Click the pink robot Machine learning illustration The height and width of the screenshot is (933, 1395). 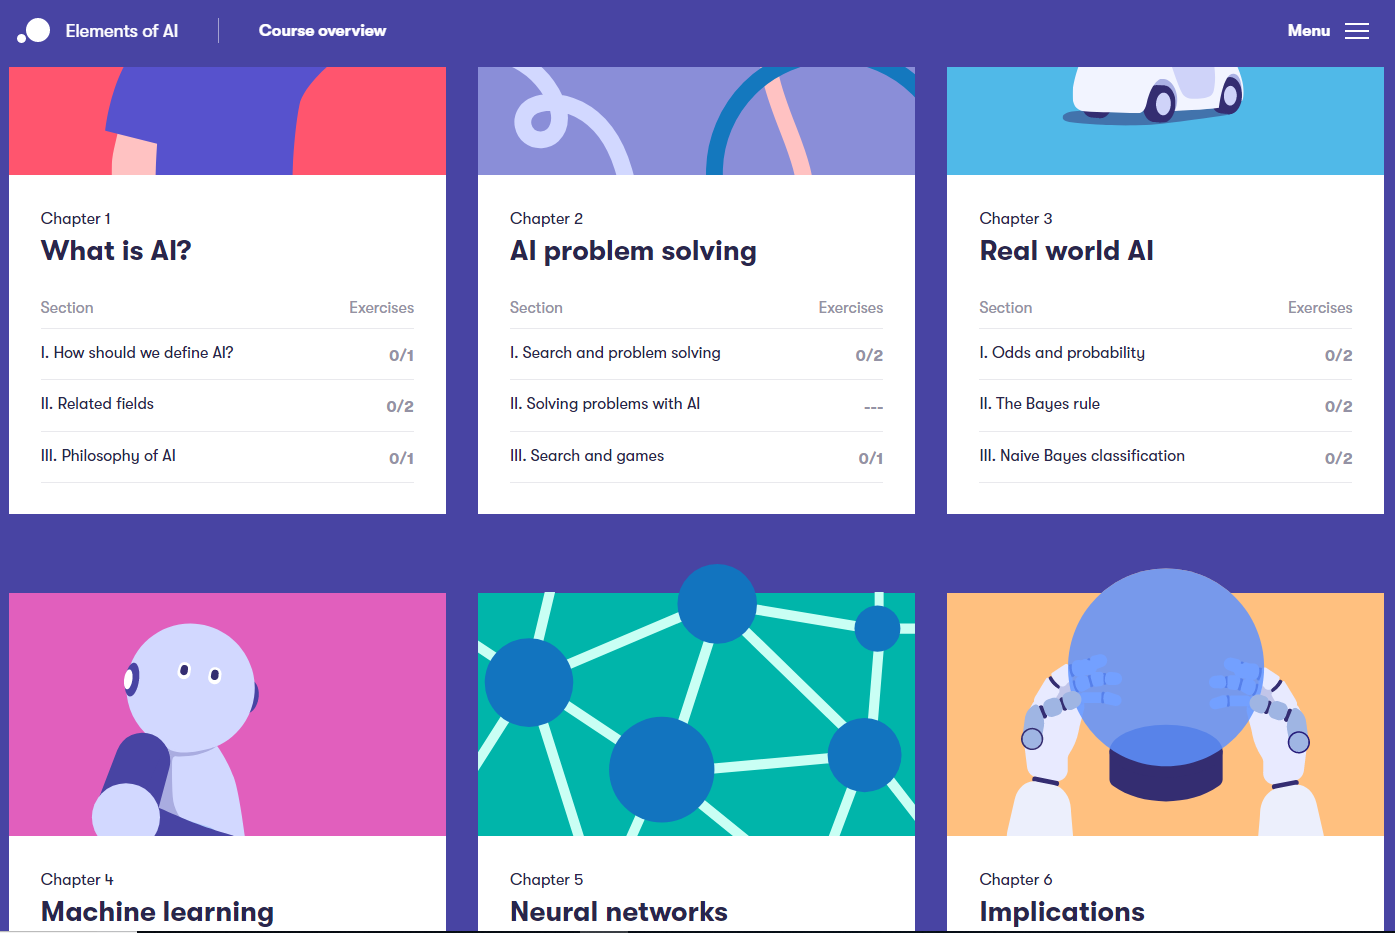pyautogui.click(x=227, y=714)
